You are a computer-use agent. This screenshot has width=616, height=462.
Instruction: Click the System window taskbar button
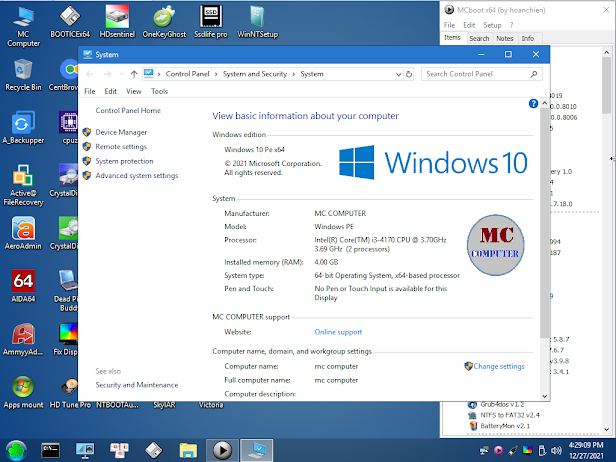pyautogui.click(x=257, y=450)
